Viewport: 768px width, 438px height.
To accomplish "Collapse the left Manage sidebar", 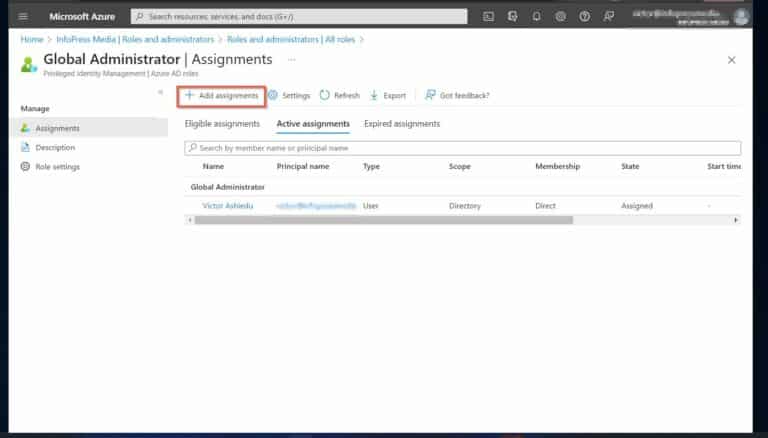I will tap(160, 92).
